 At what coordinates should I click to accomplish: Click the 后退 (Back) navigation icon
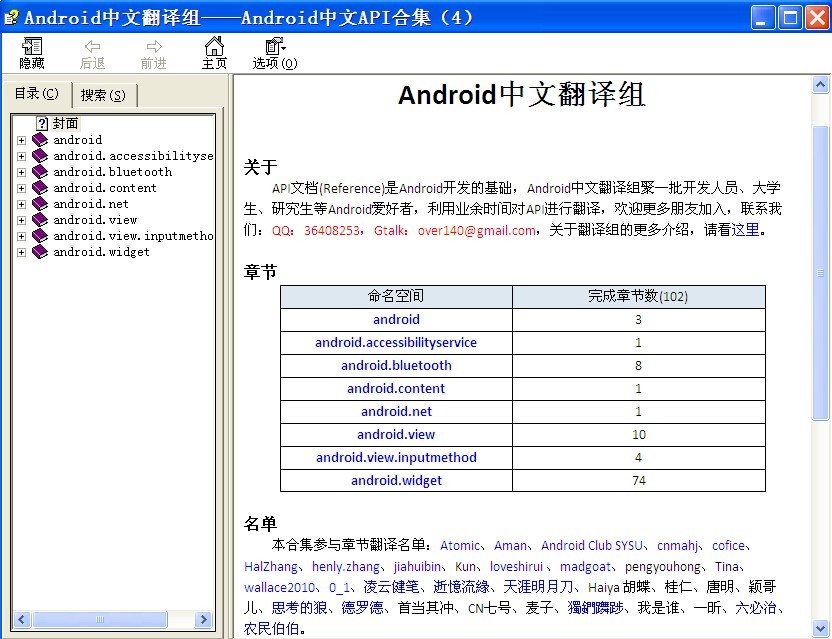(x=92, y=52)
